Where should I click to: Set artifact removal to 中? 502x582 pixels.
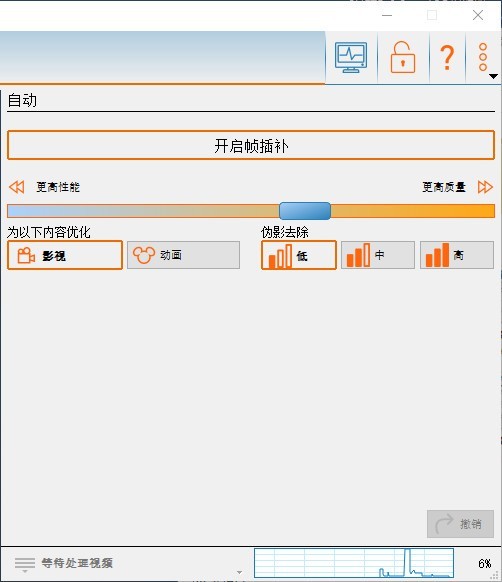click(x=378, y=255)
